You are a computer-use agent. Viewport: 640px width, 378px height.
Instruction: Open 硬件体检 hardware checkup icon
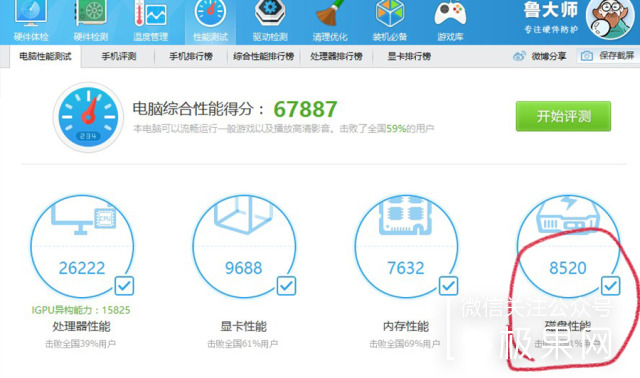[31, 21]
